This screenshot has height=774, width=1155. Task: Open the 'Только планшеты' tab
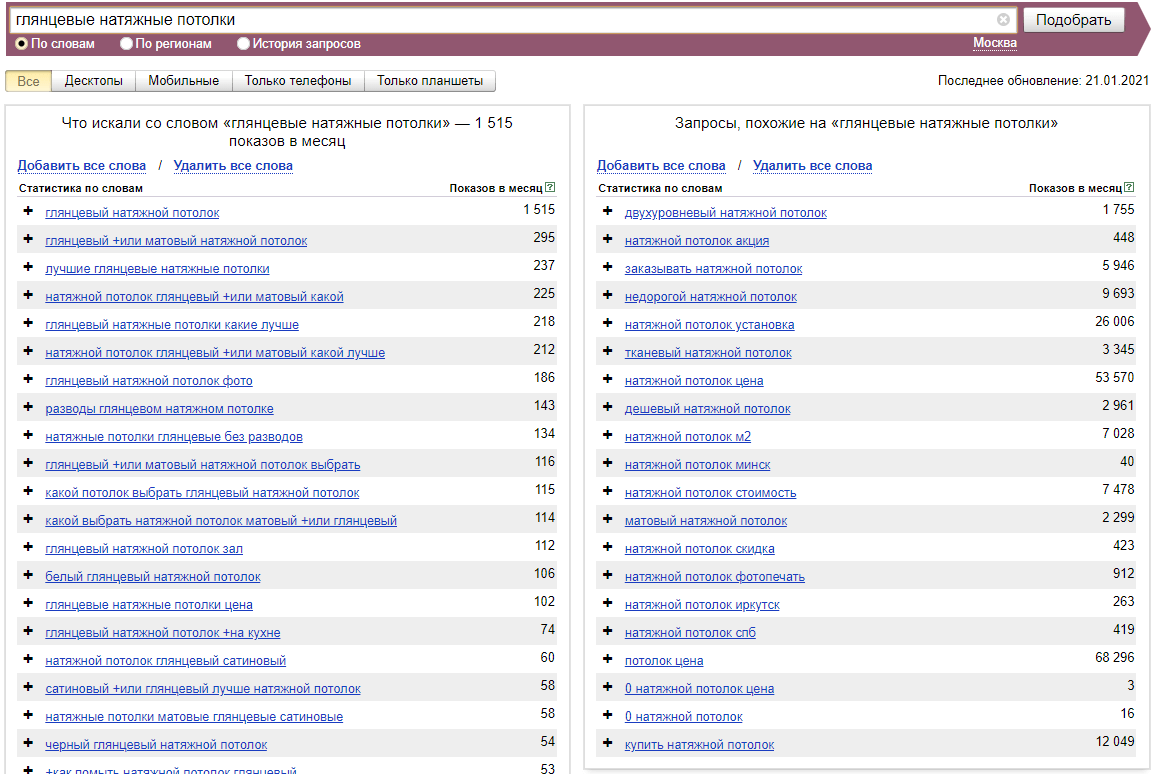click(x=430, y=81)
